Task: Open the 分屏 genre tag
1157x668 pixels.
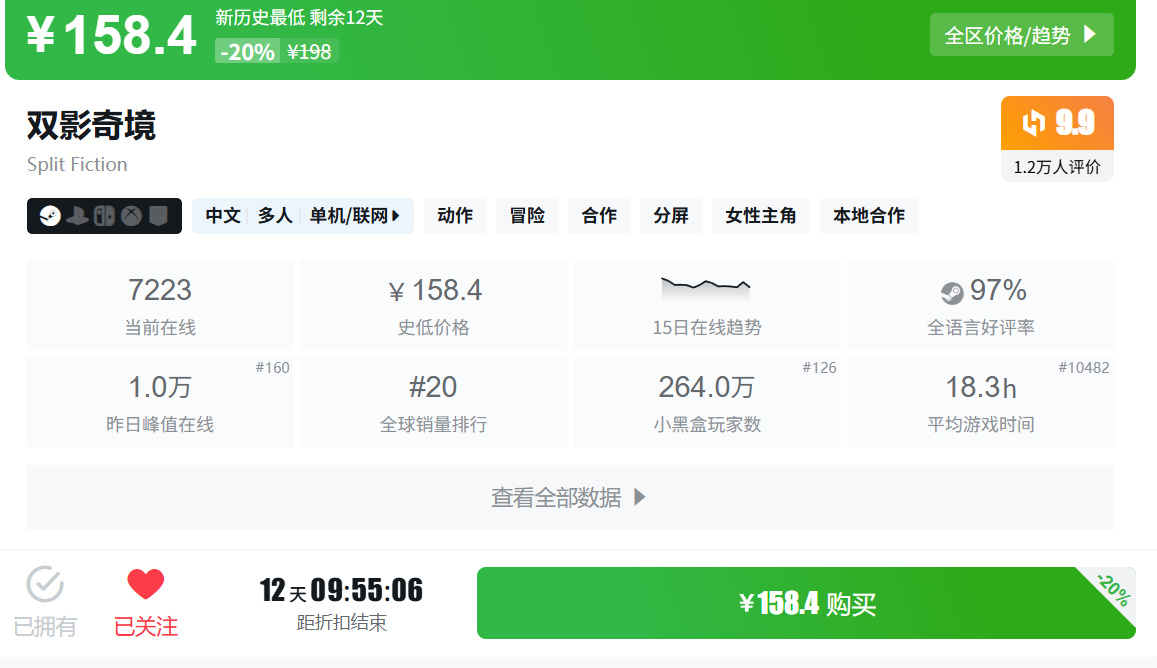Action: pyautogui.click(x=671, y=216)
